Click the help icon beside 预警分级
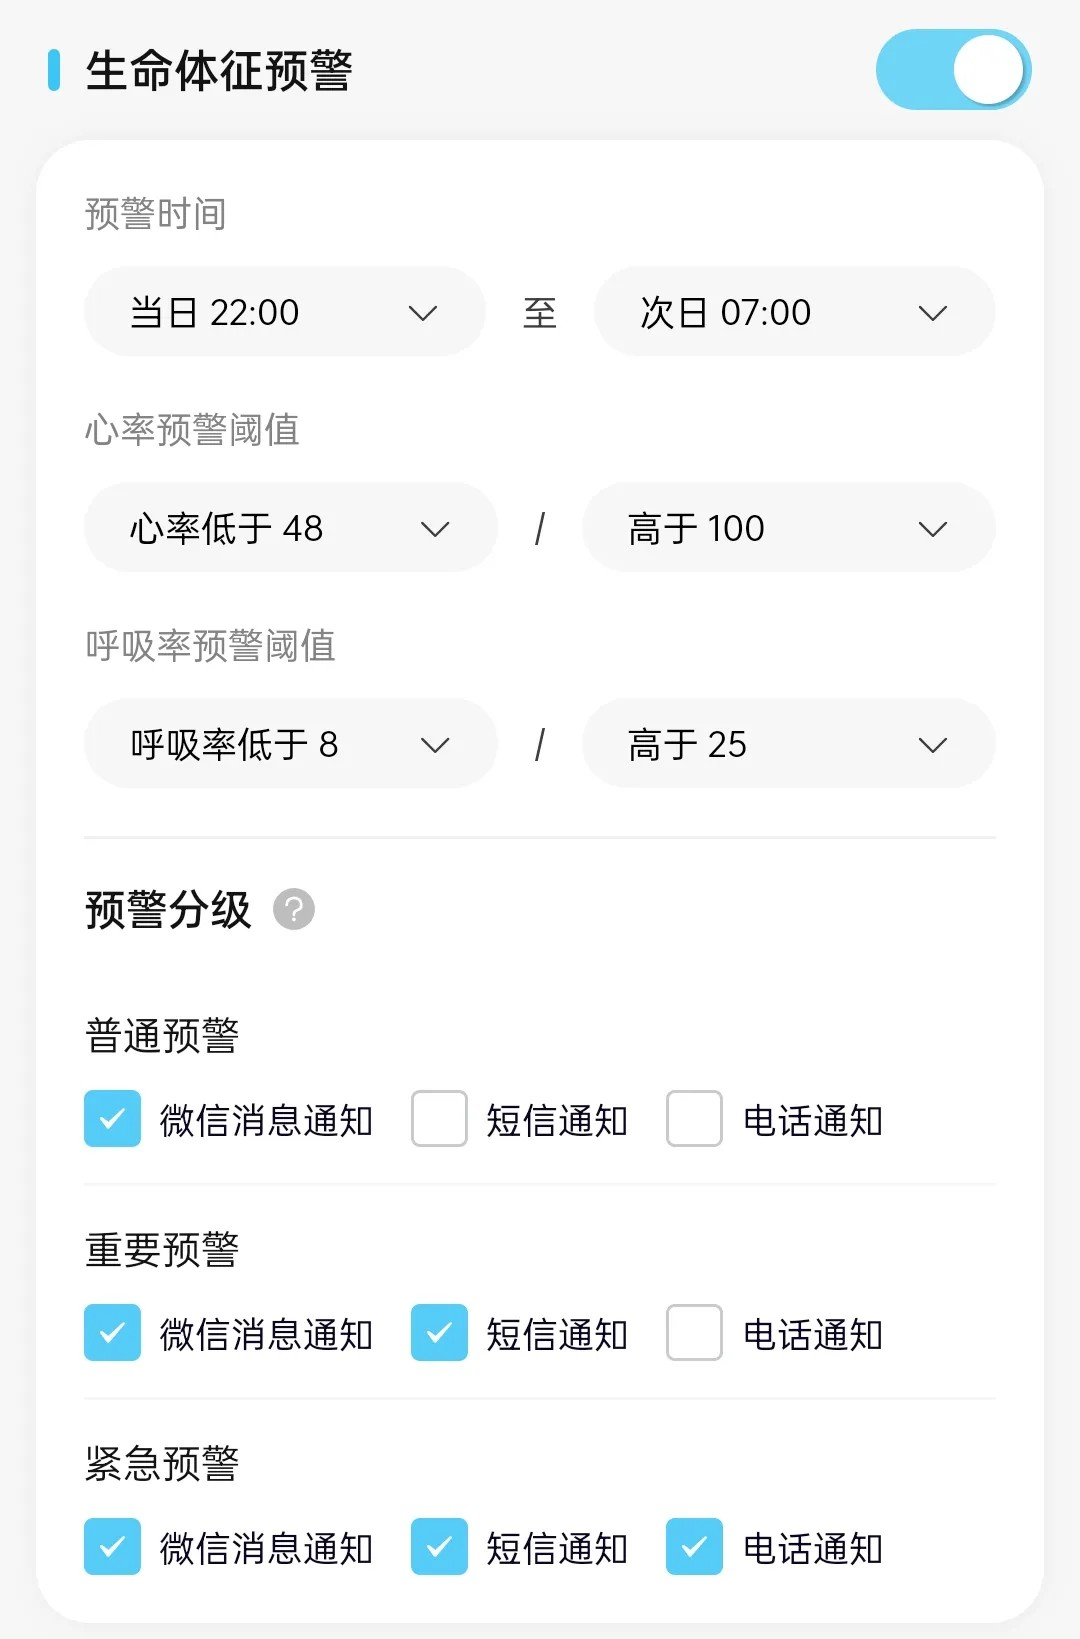This screenshot has width=1080, height=1639. [x=294, y=909]
